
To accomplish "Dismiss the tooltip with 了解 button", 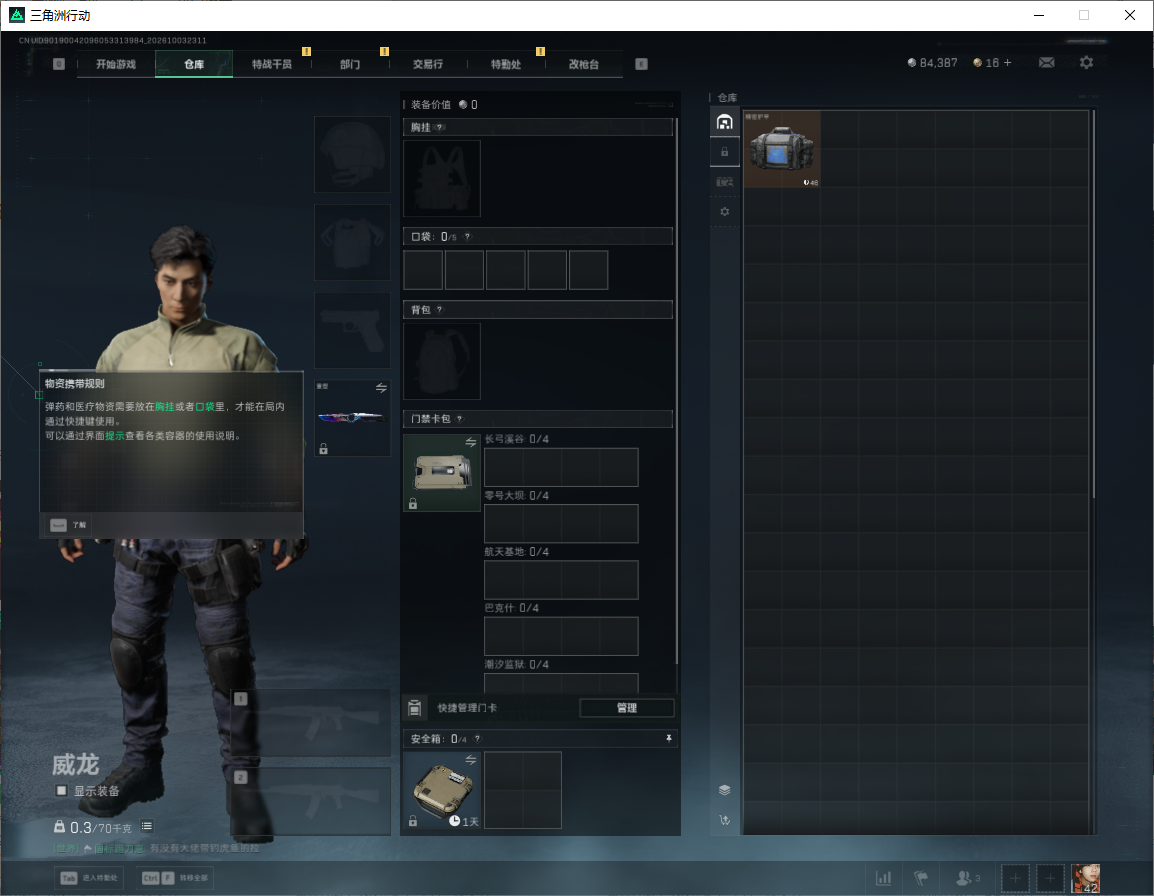I will (x=68, y=525).
